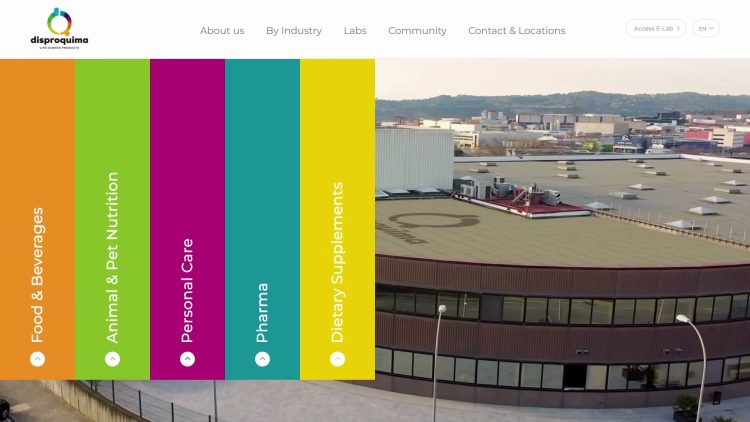Expand the Food & Beverages arrow circle
The height and width of the screenshot is (422, 750).
pos(37,359)
